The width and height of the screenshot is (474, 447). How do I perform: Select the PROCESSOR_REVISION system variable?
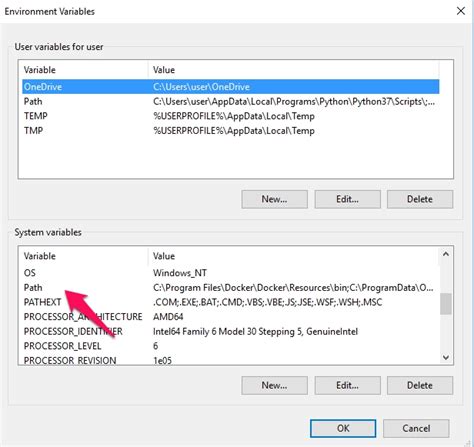pos(231,360)
